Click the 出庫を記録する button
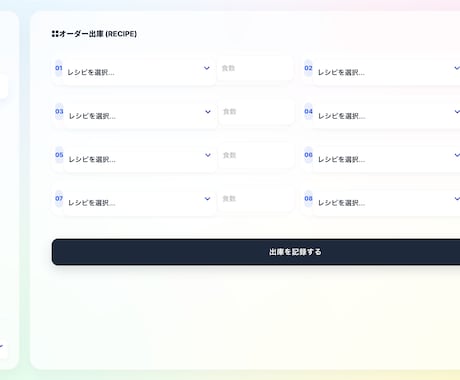 (x=256, y=252)
